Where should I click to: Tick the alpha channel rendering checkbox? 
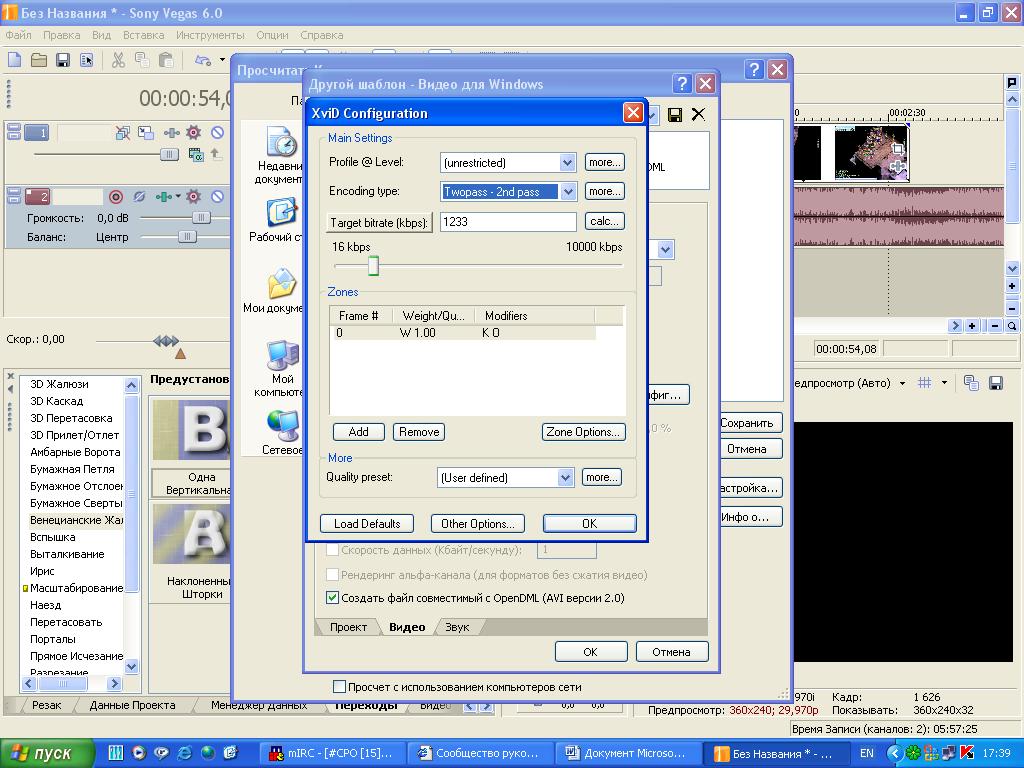coord(332,574)
